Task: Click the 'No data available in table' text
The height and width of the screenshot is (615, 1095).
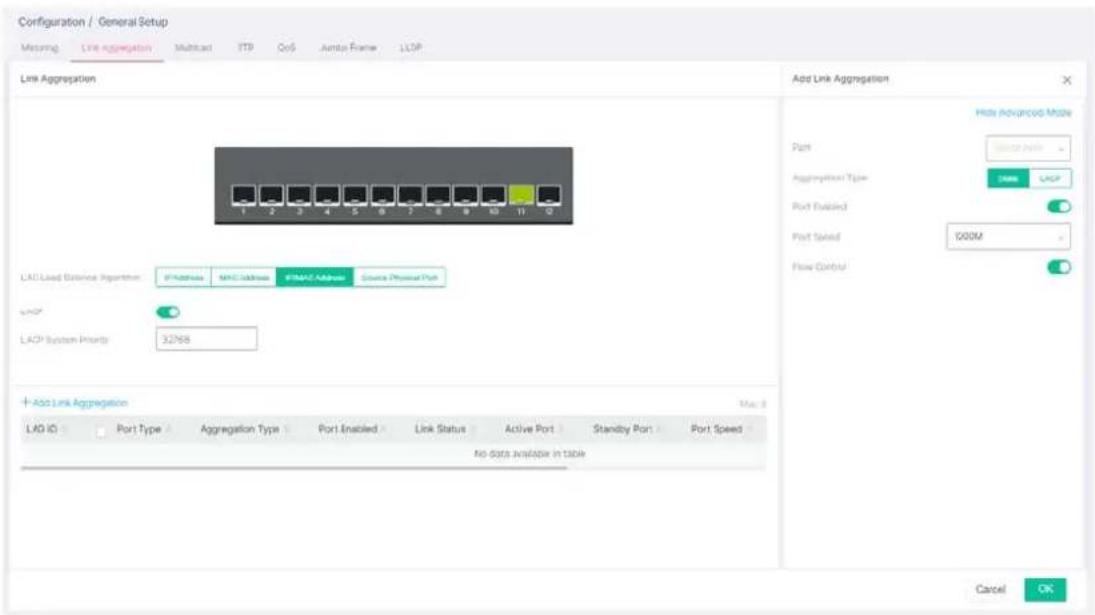Action: [x=529, y=454]
